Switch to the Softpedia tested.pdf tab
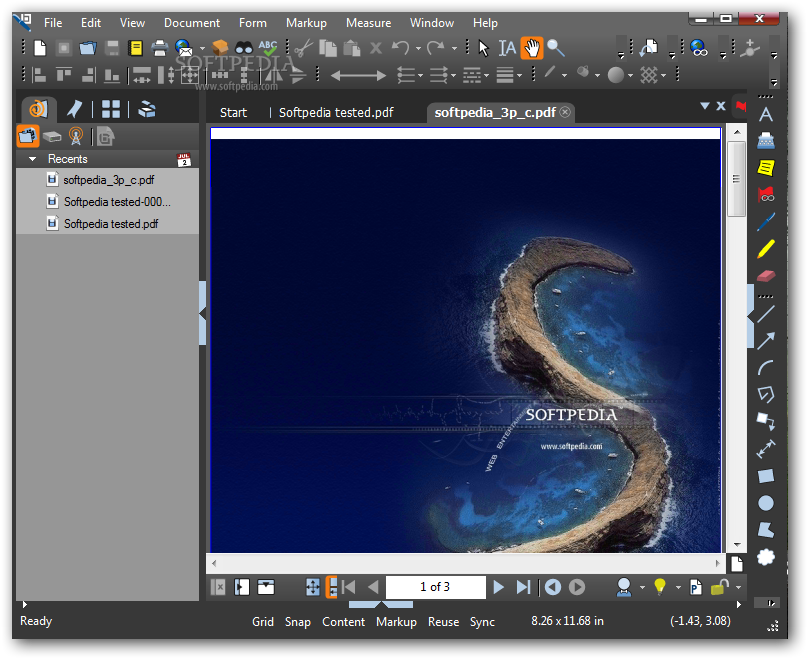Viewport: 808px width, 659px height. click(x=336, y=112)
